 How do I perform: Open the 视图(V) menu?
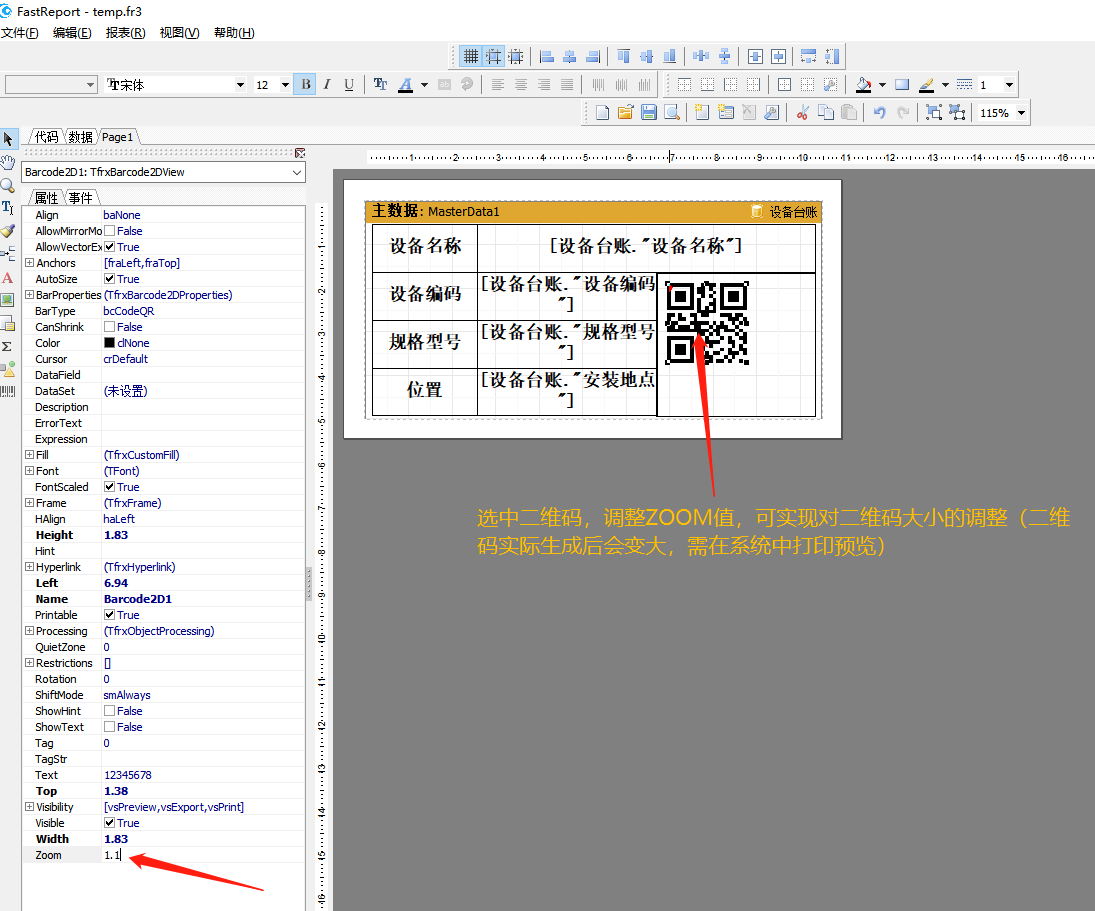(179, 33)
